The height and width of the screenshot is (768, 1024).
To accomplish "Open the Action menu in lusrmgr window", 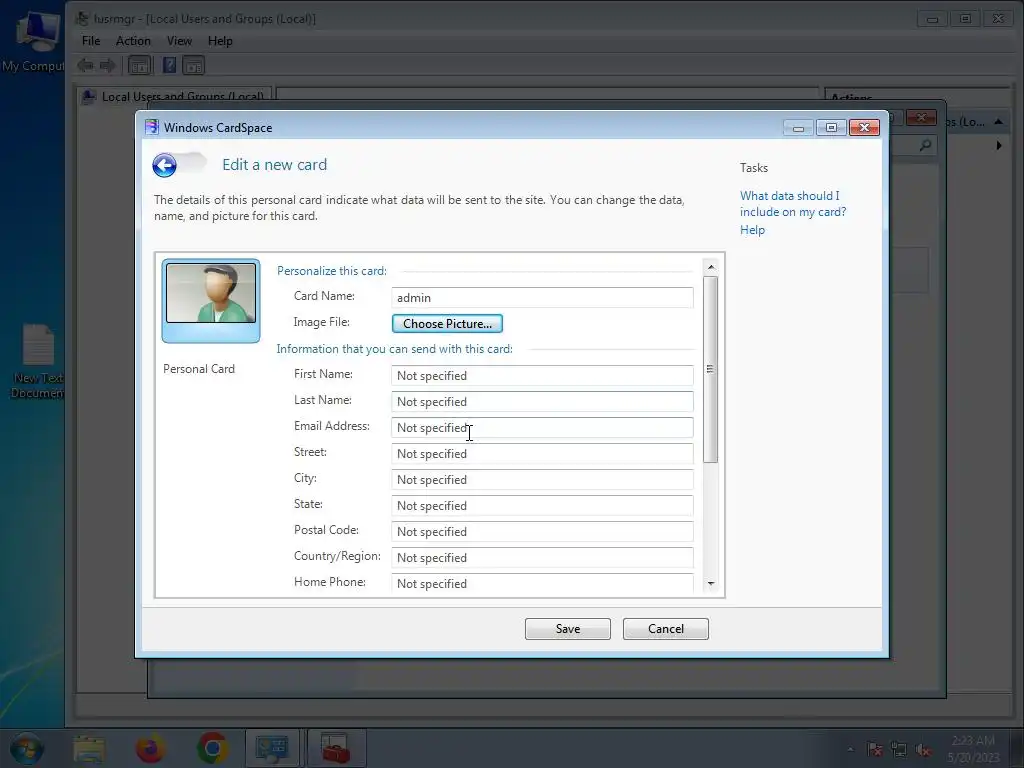I will pyautogui.click(x=133, y=40).
